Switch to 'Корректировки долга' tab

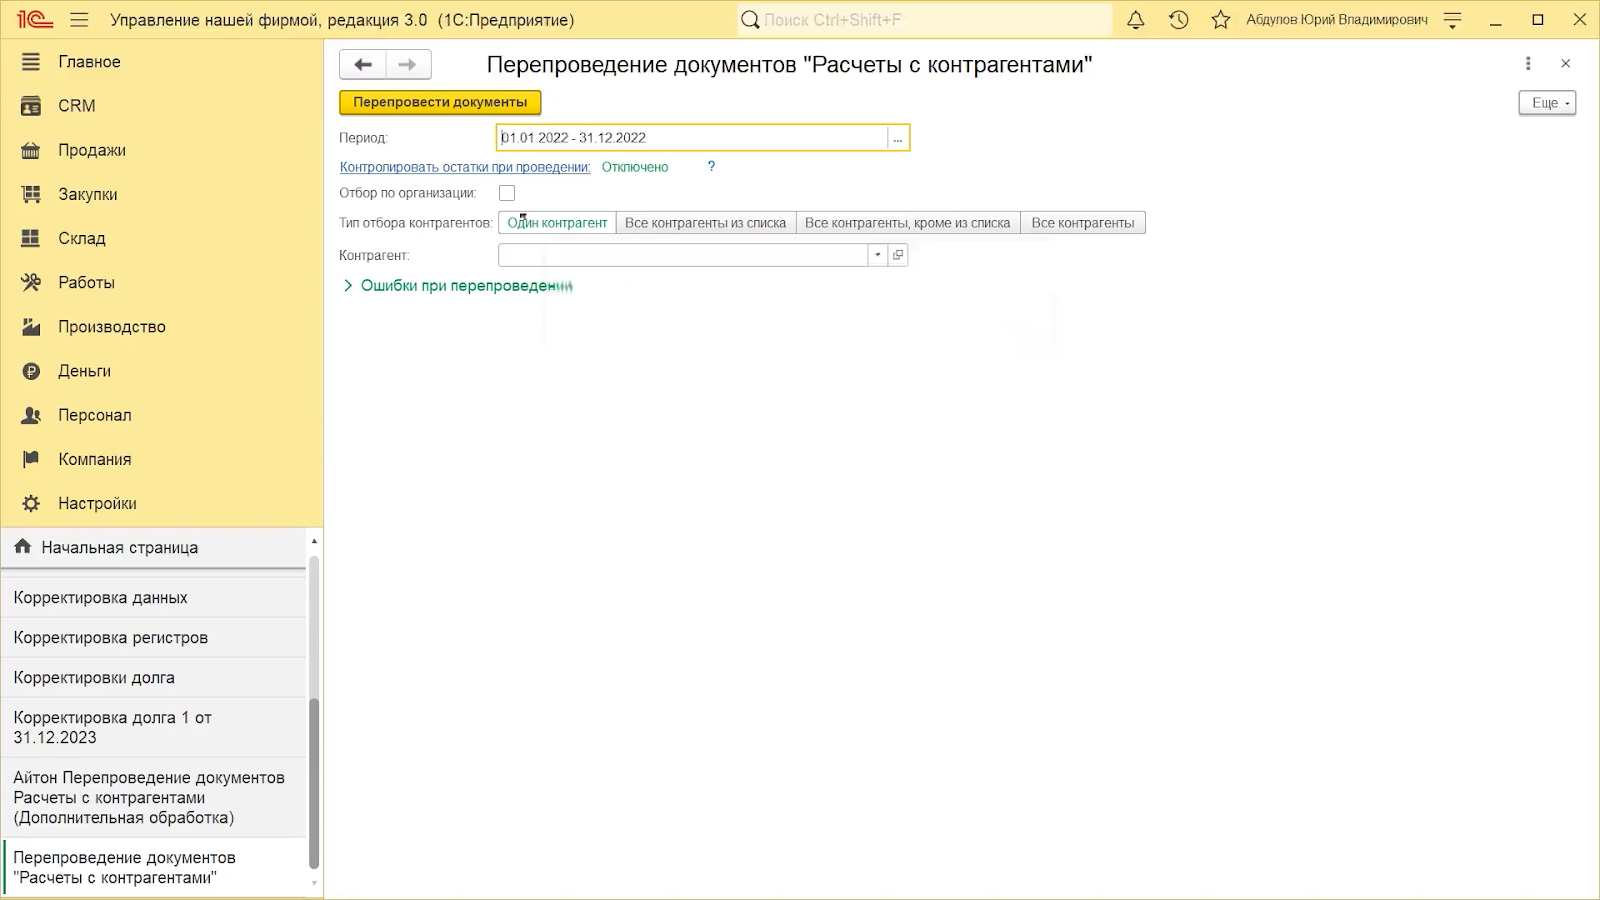coord(94,677)
